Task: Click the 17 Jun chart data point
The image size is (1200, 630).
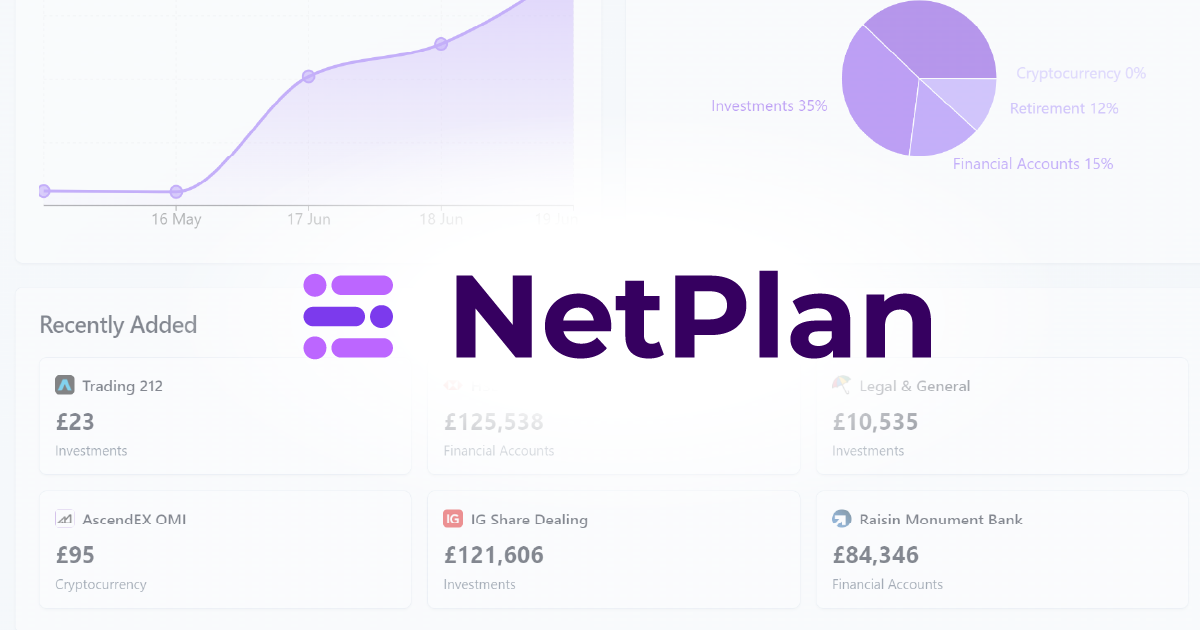Action: pos(308,76)
